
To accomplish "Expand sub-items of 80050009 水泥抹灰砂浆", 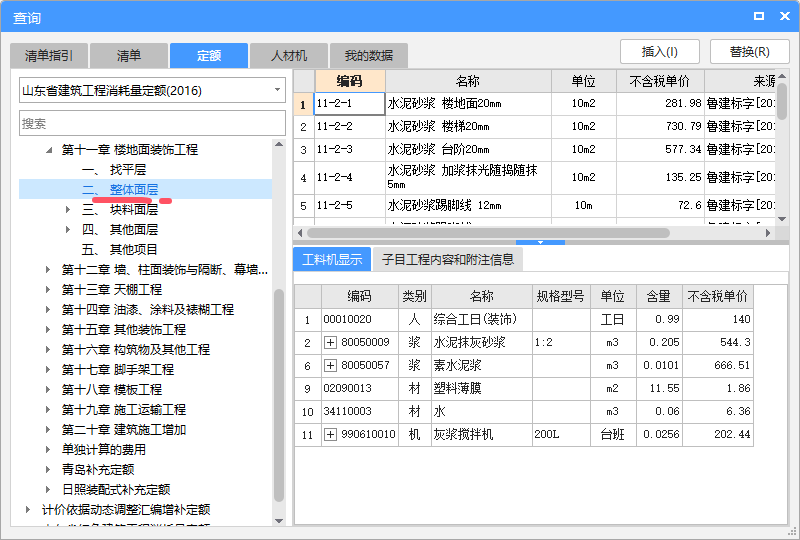I will click(x=331, y=342).
